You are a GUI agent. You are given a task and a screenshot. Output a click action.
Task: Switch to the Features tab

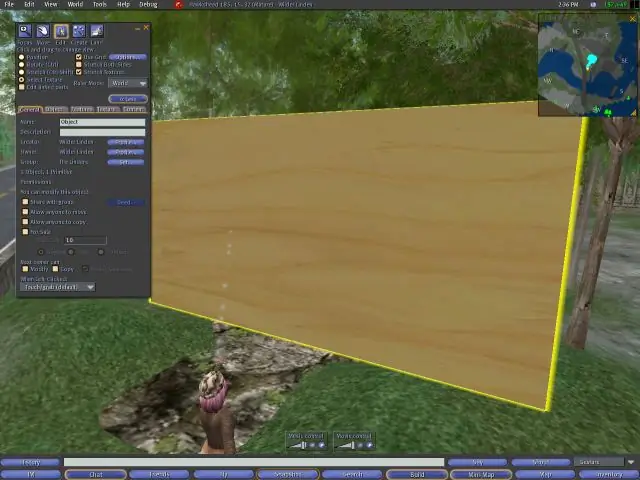(82, 109)
